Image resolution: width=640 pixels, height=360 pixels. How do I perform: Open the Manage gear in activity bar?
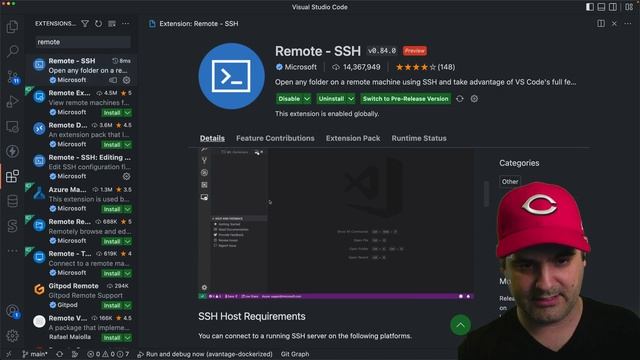point(12,336)
